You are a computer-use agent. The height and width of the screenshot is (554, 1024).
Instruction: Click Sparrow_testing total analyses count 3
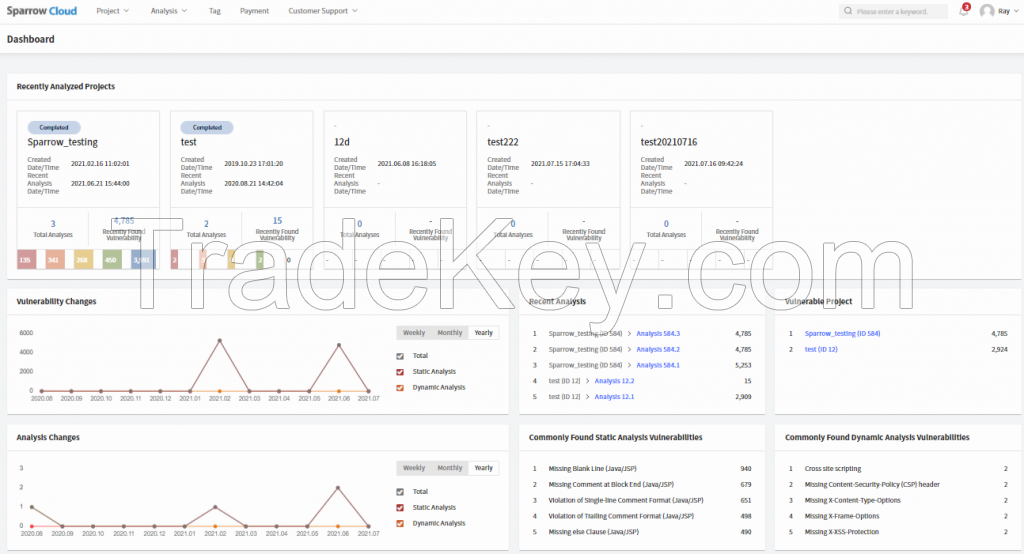tap(53, 224)
